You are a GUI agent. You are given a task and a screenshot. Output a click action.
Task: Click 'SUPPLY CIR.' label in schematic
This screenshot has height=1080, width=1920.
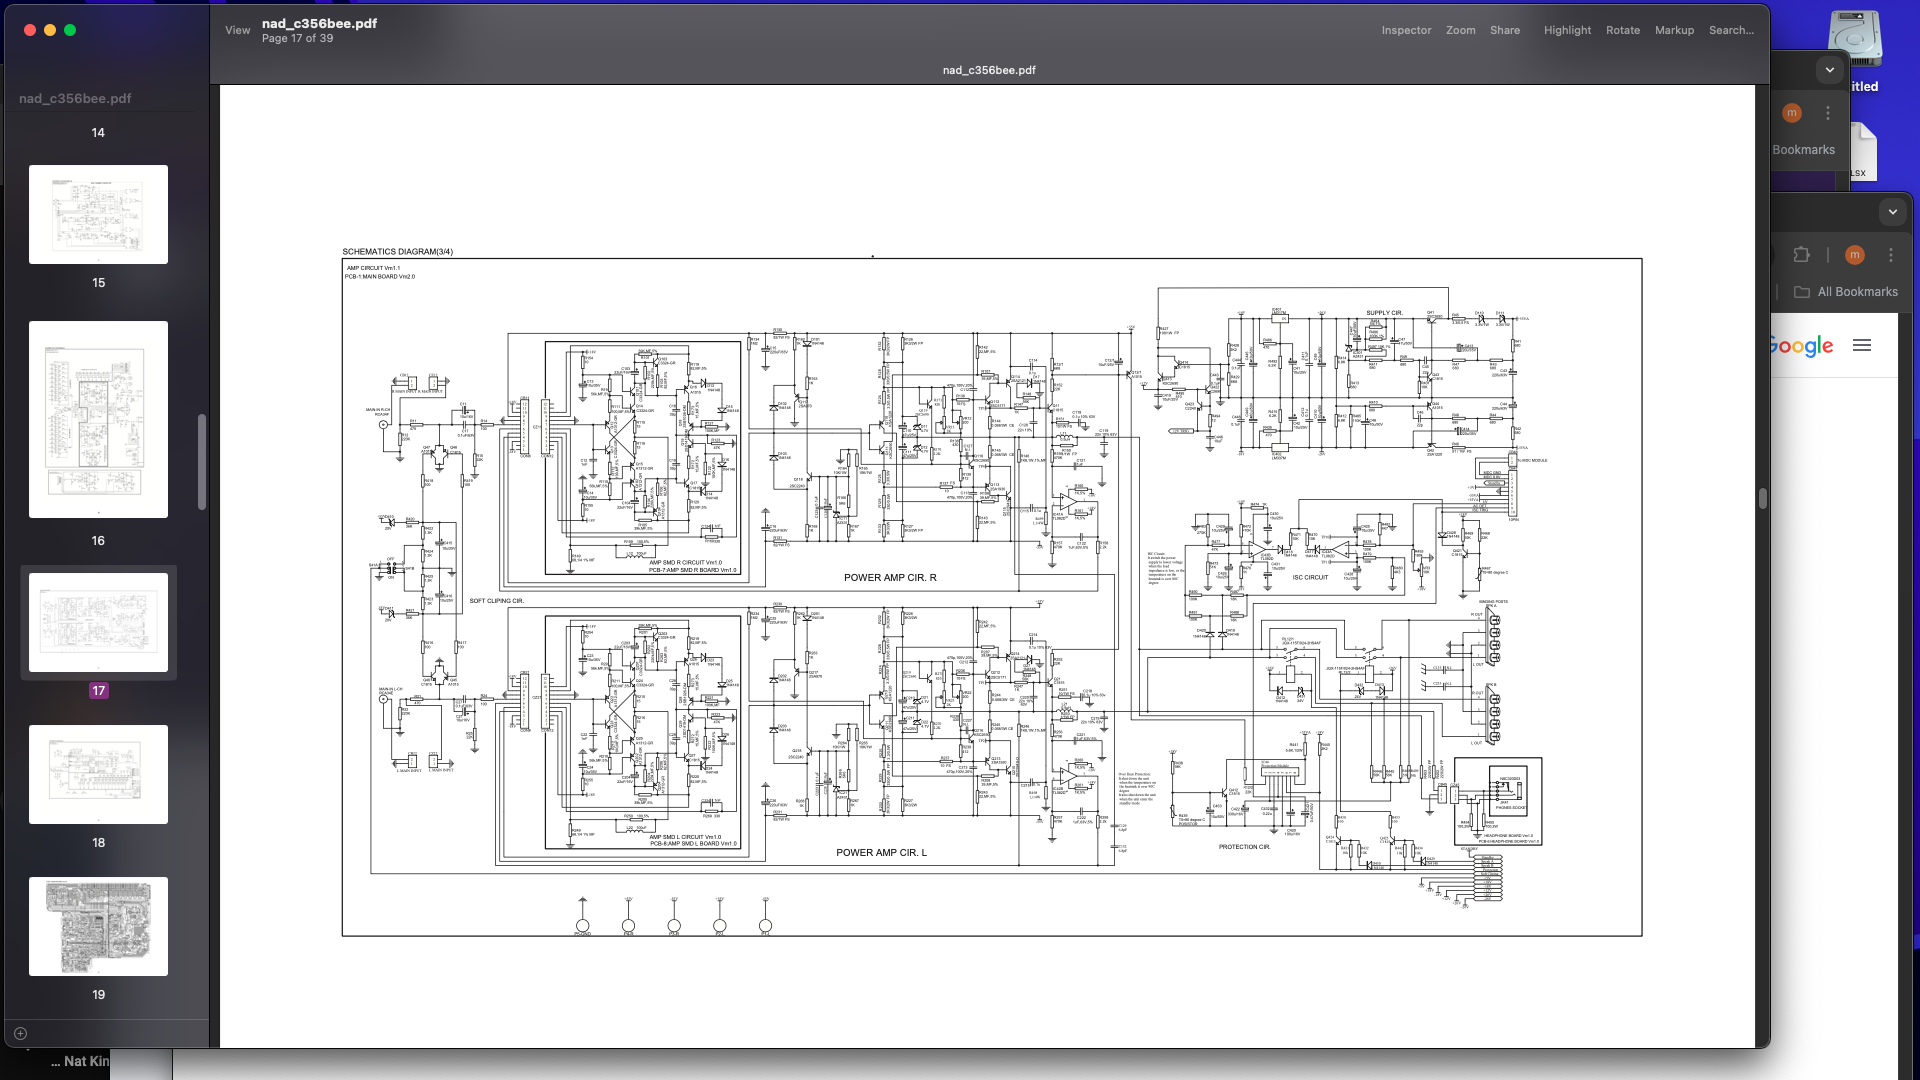click(x=1384, y=313)
